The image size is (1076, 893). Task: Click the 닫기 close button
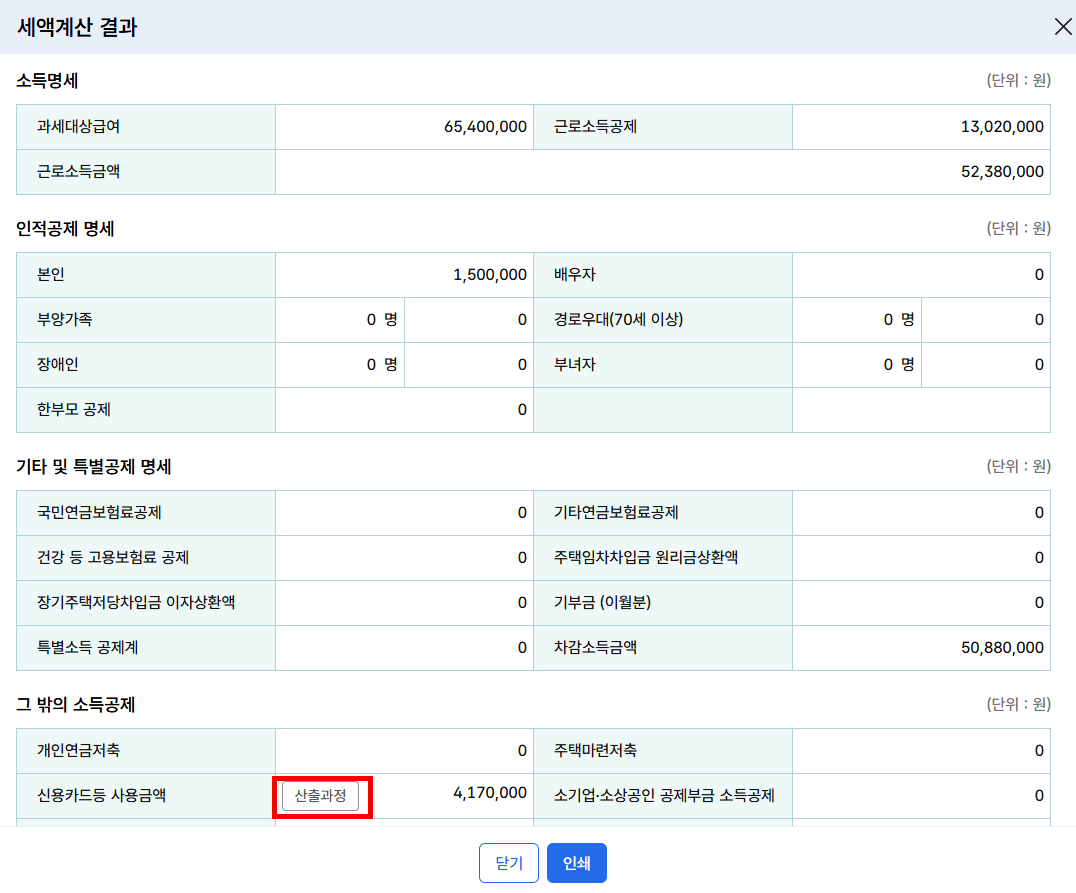pyautogui.click(x=509, y=862)
